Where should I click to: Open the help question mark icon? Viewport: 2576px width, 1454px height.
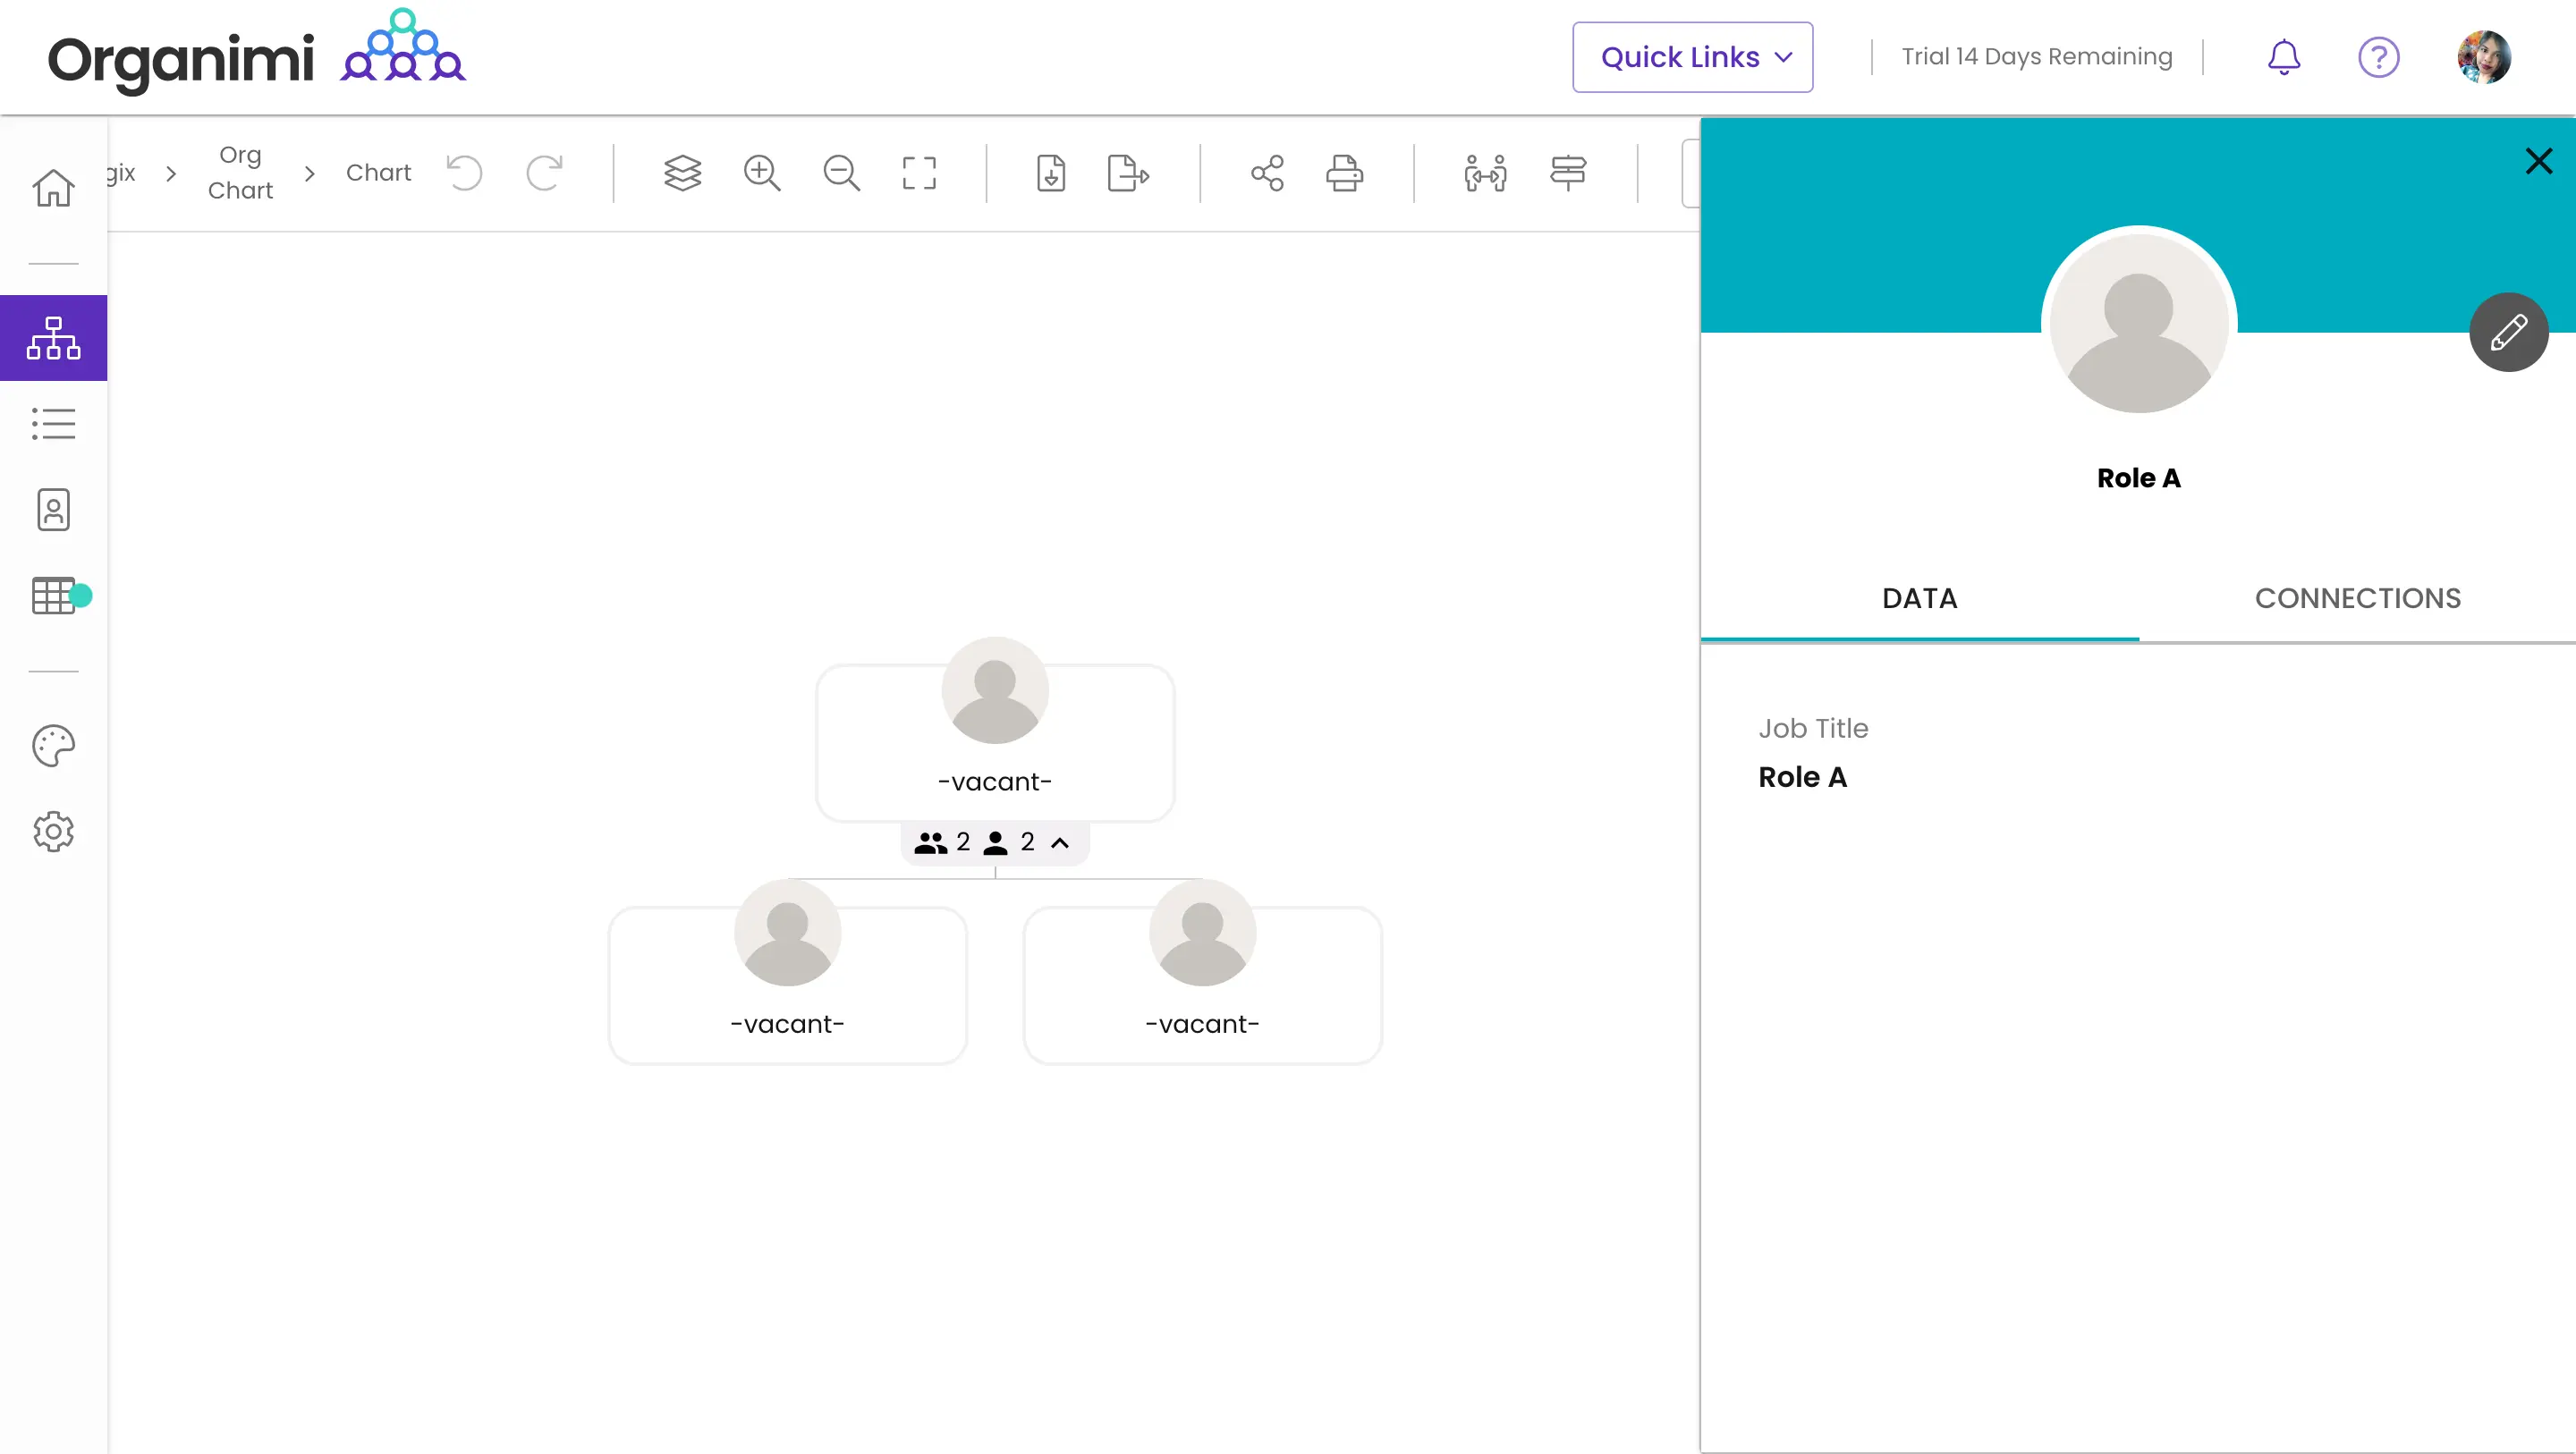pos(2378,57)
